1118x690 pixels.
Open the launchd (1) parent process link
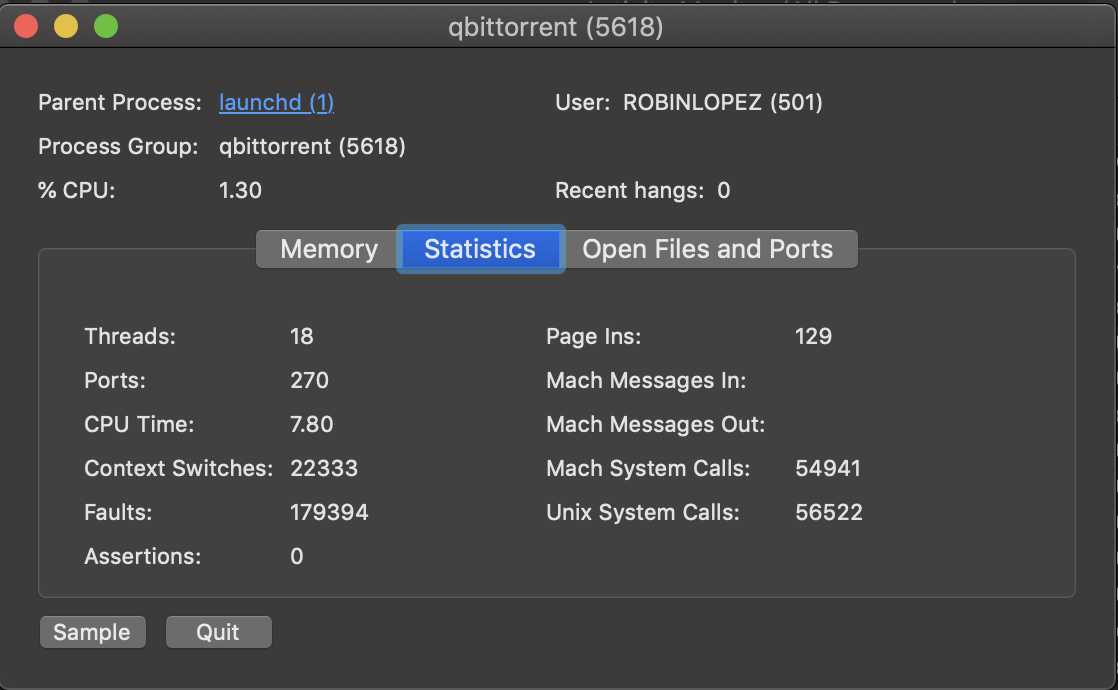pos(277,103)
